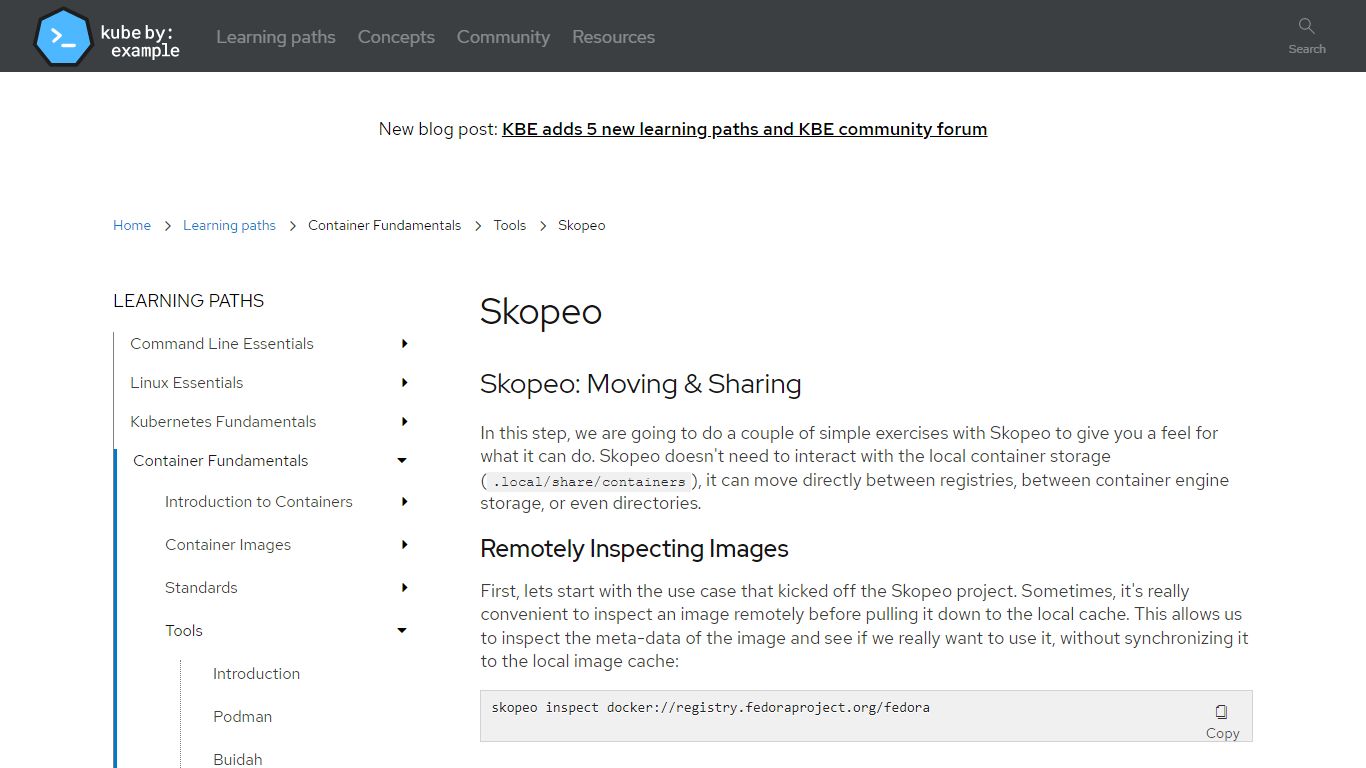Expand Introduction to Containers arrow
Viewport: 1366px width, 768px height.
click(404, 502)
